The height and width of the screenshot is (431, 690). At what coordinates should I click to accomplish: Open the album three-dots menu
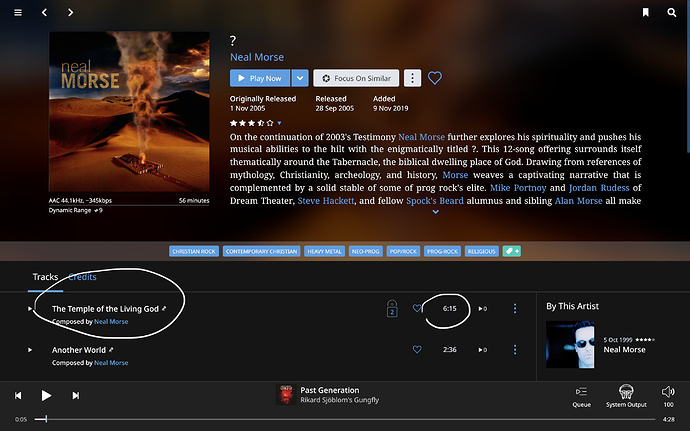[x=412, y=78]
